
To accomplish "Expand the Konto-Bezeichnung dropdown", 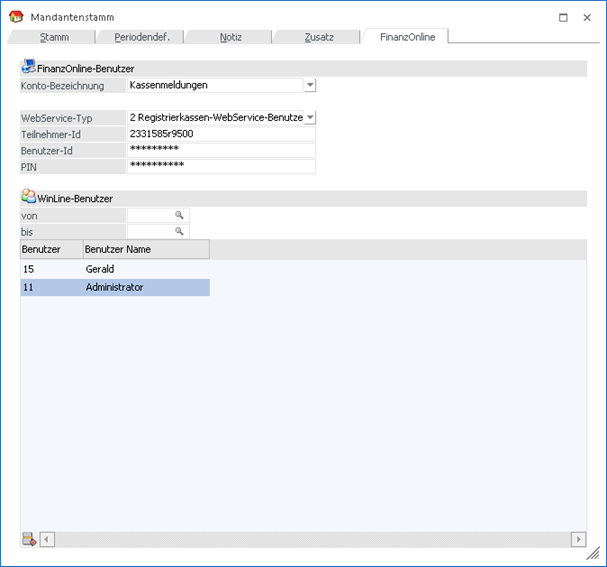I will pyautogui.click(x=309, y=86).
